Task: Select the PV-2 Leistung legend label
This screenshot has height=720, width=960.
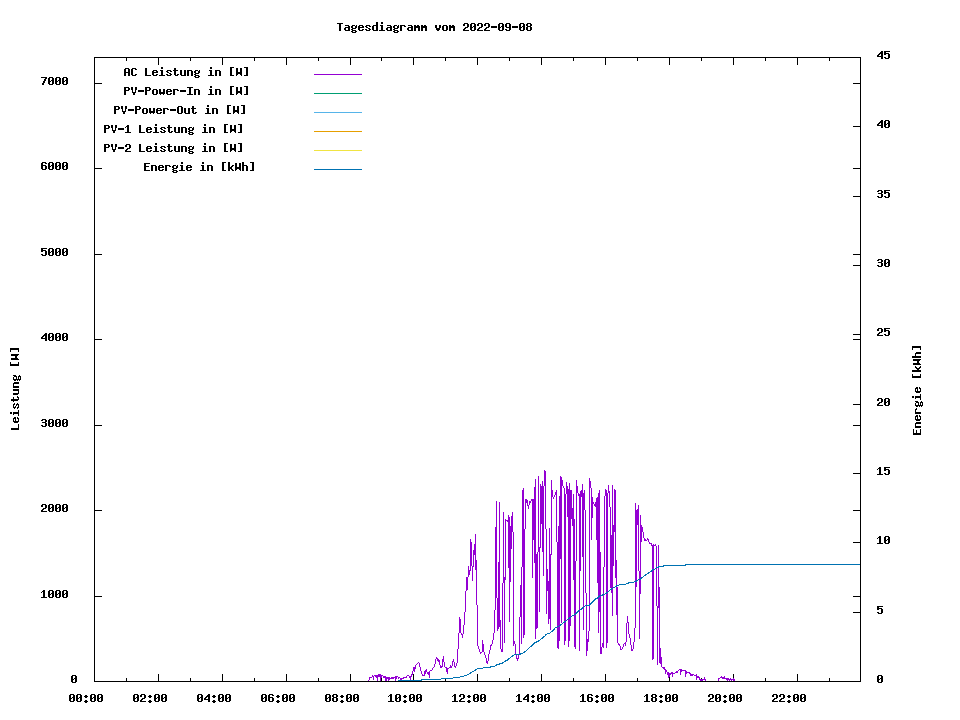Action: (173, 148)
